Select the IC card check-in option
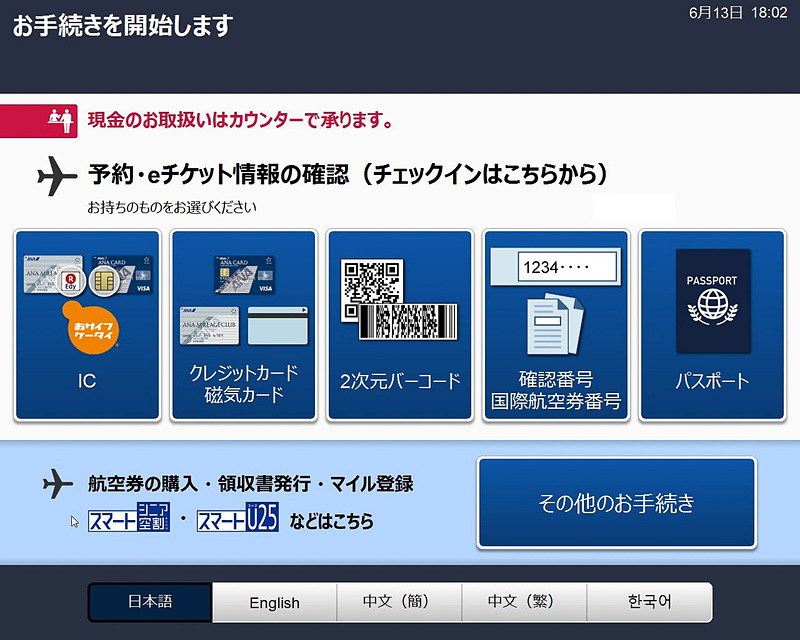This screenshot has height=640, width=800. click(x=85, y=325)
